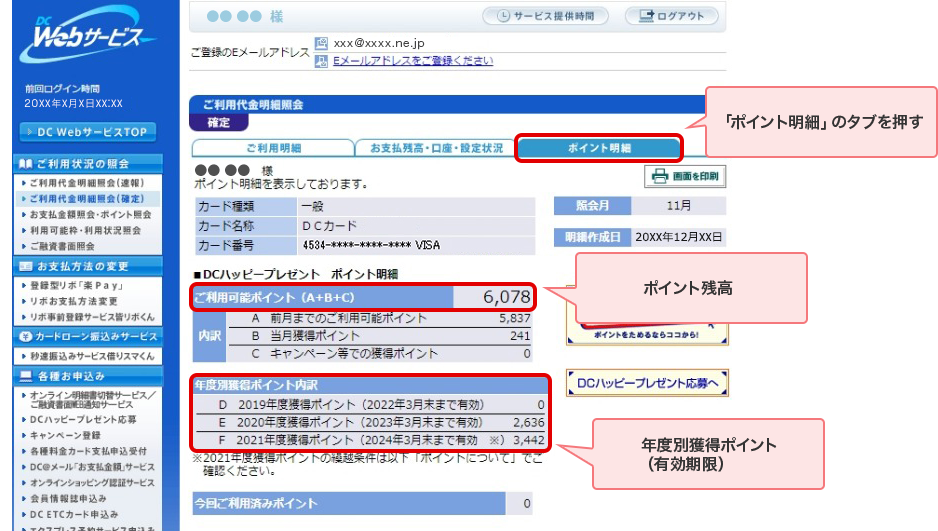
Task: Switch to the ポイント明細 tab
Action: [x=599, y=148]
